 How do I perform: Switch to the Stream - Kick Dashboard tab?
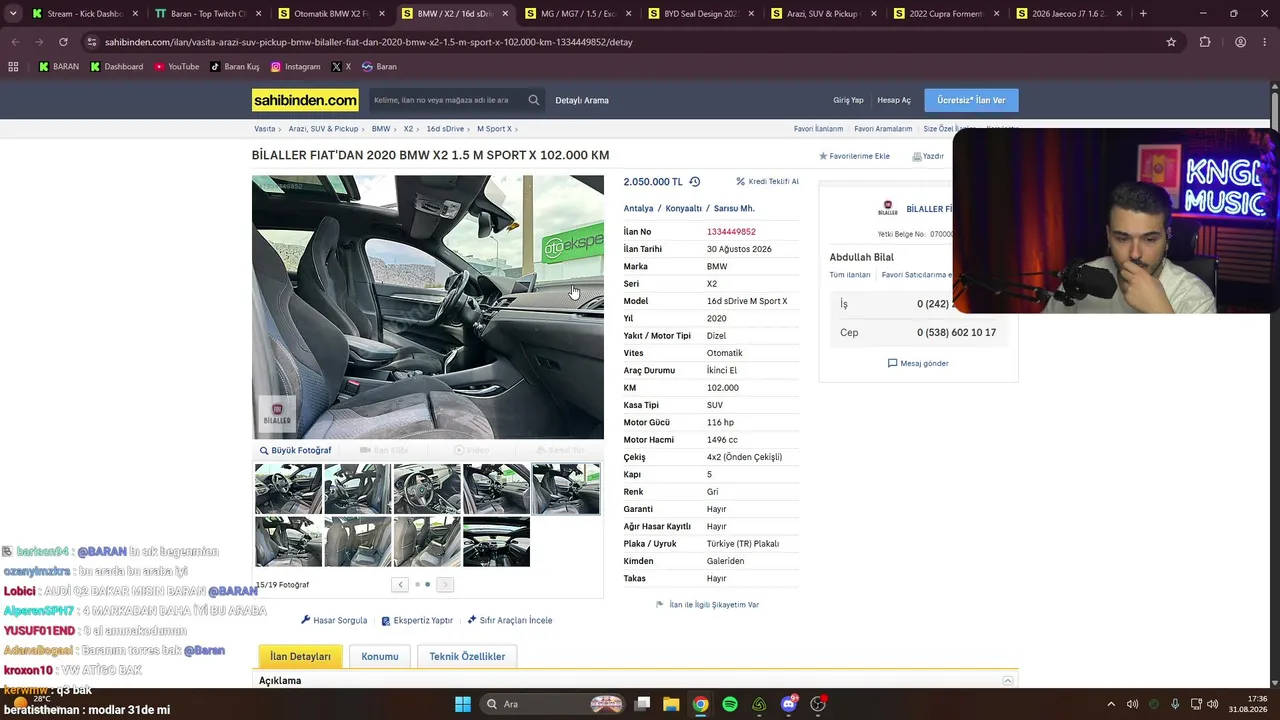coord(84,14)
